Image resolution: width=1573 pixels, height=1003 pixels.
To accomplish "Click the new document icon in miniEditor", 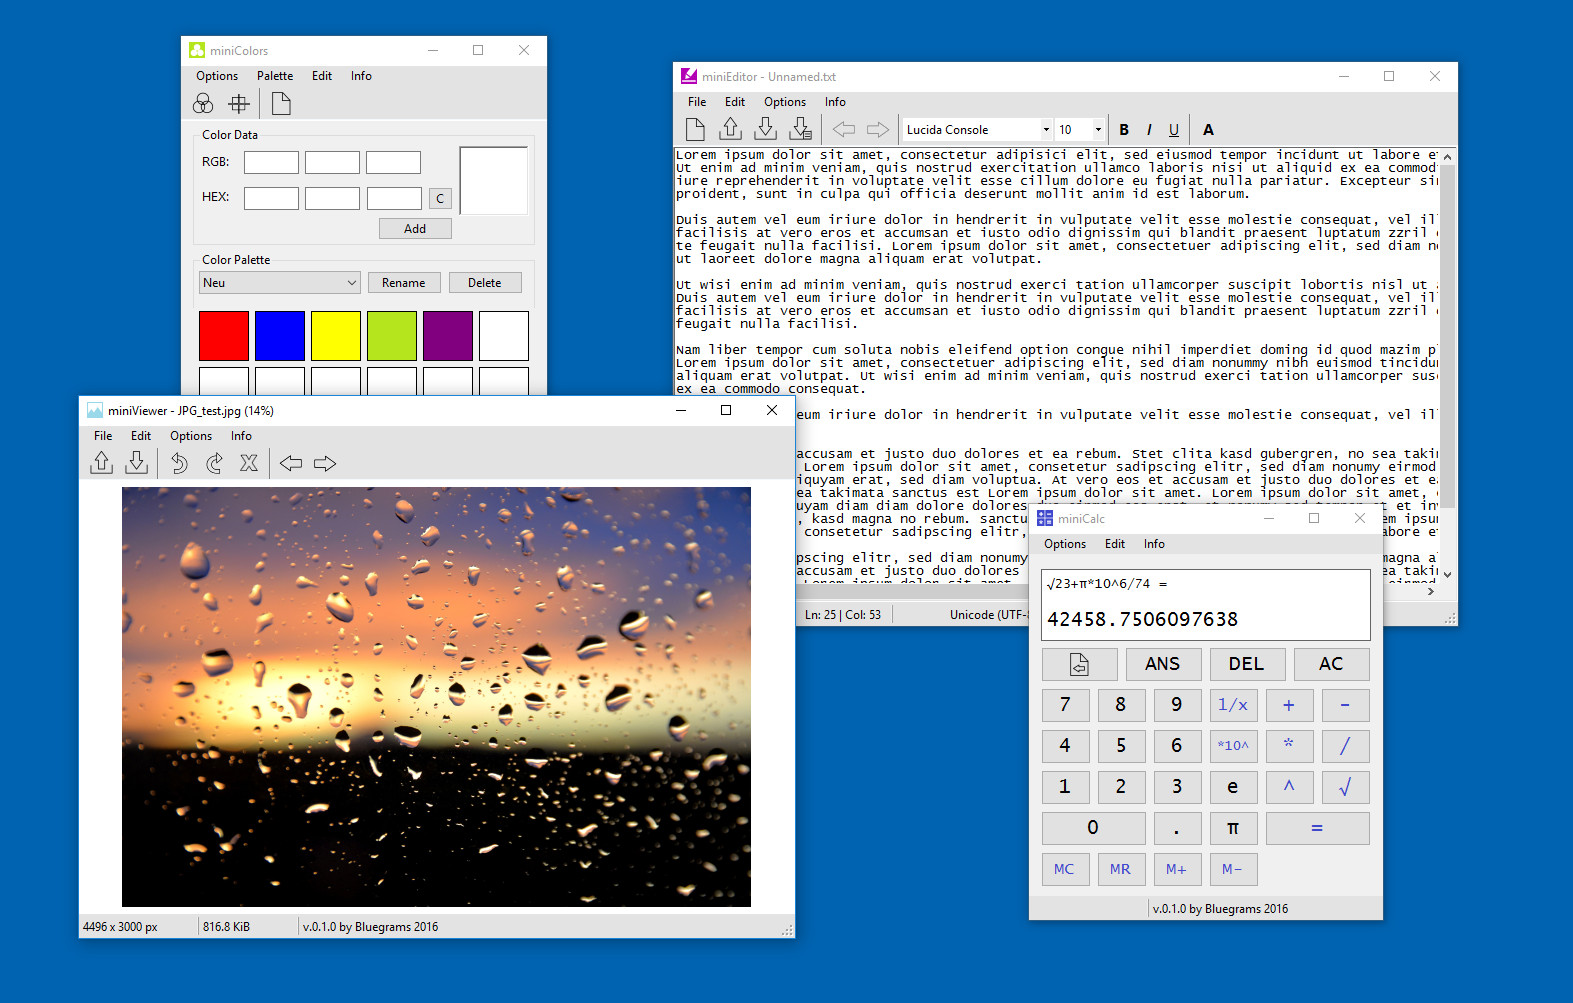I will pos(695,129).
